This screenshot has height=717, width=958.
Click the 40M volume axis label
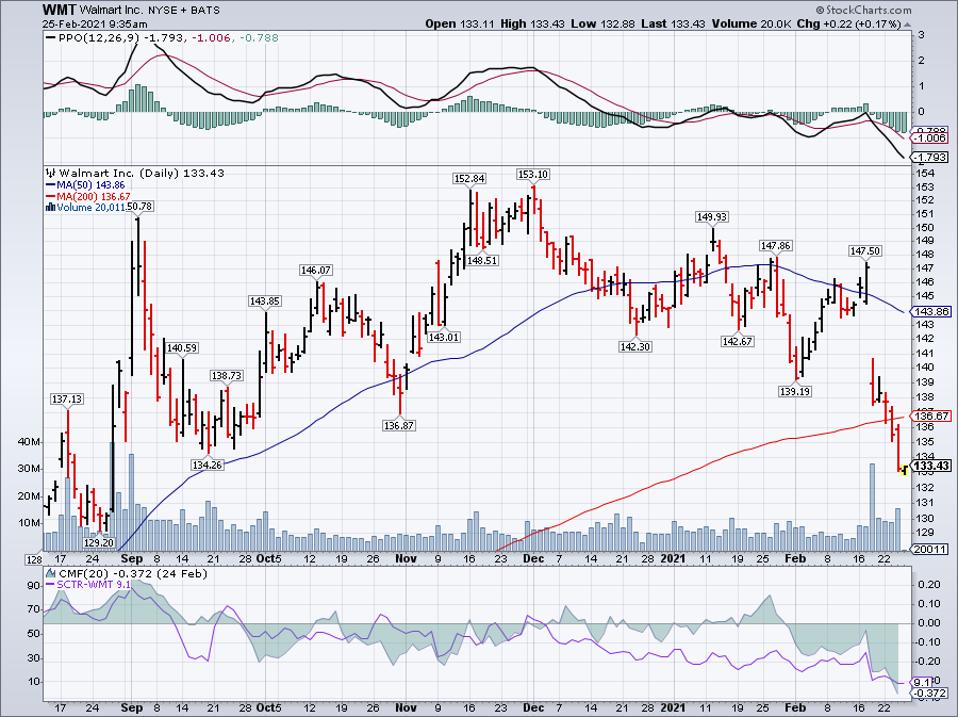[29, 442]
